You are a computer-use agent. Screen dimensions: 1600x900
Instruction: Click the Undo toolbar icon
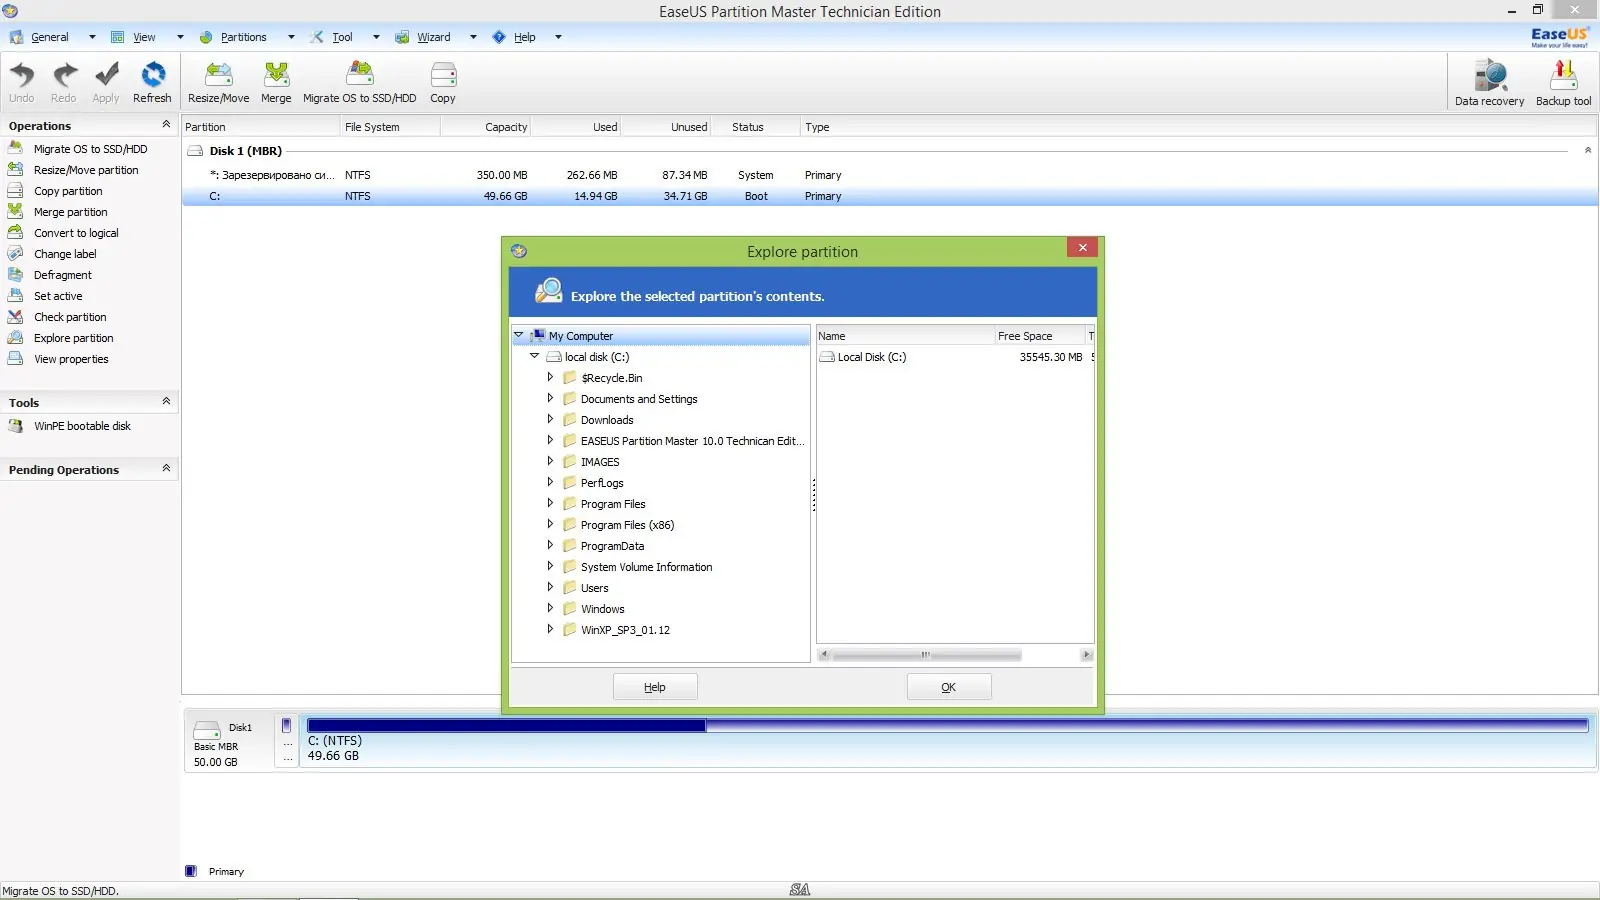(22, 82)
